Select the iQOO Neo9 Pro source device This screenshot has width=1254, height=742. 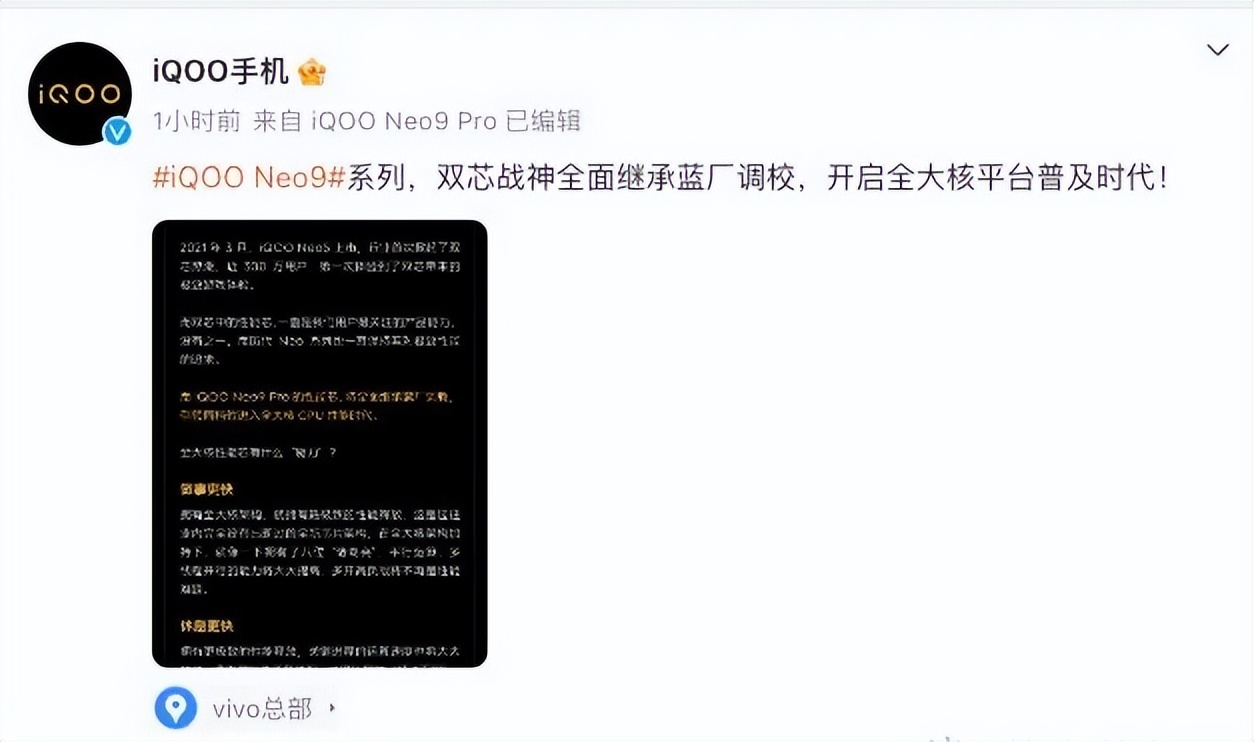tap(404, 121)
